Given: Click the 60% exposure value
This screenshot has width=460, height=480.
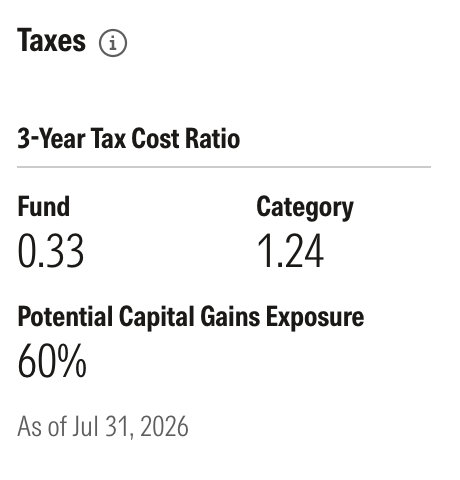Looking at the screenshot, I should [52, 361].
